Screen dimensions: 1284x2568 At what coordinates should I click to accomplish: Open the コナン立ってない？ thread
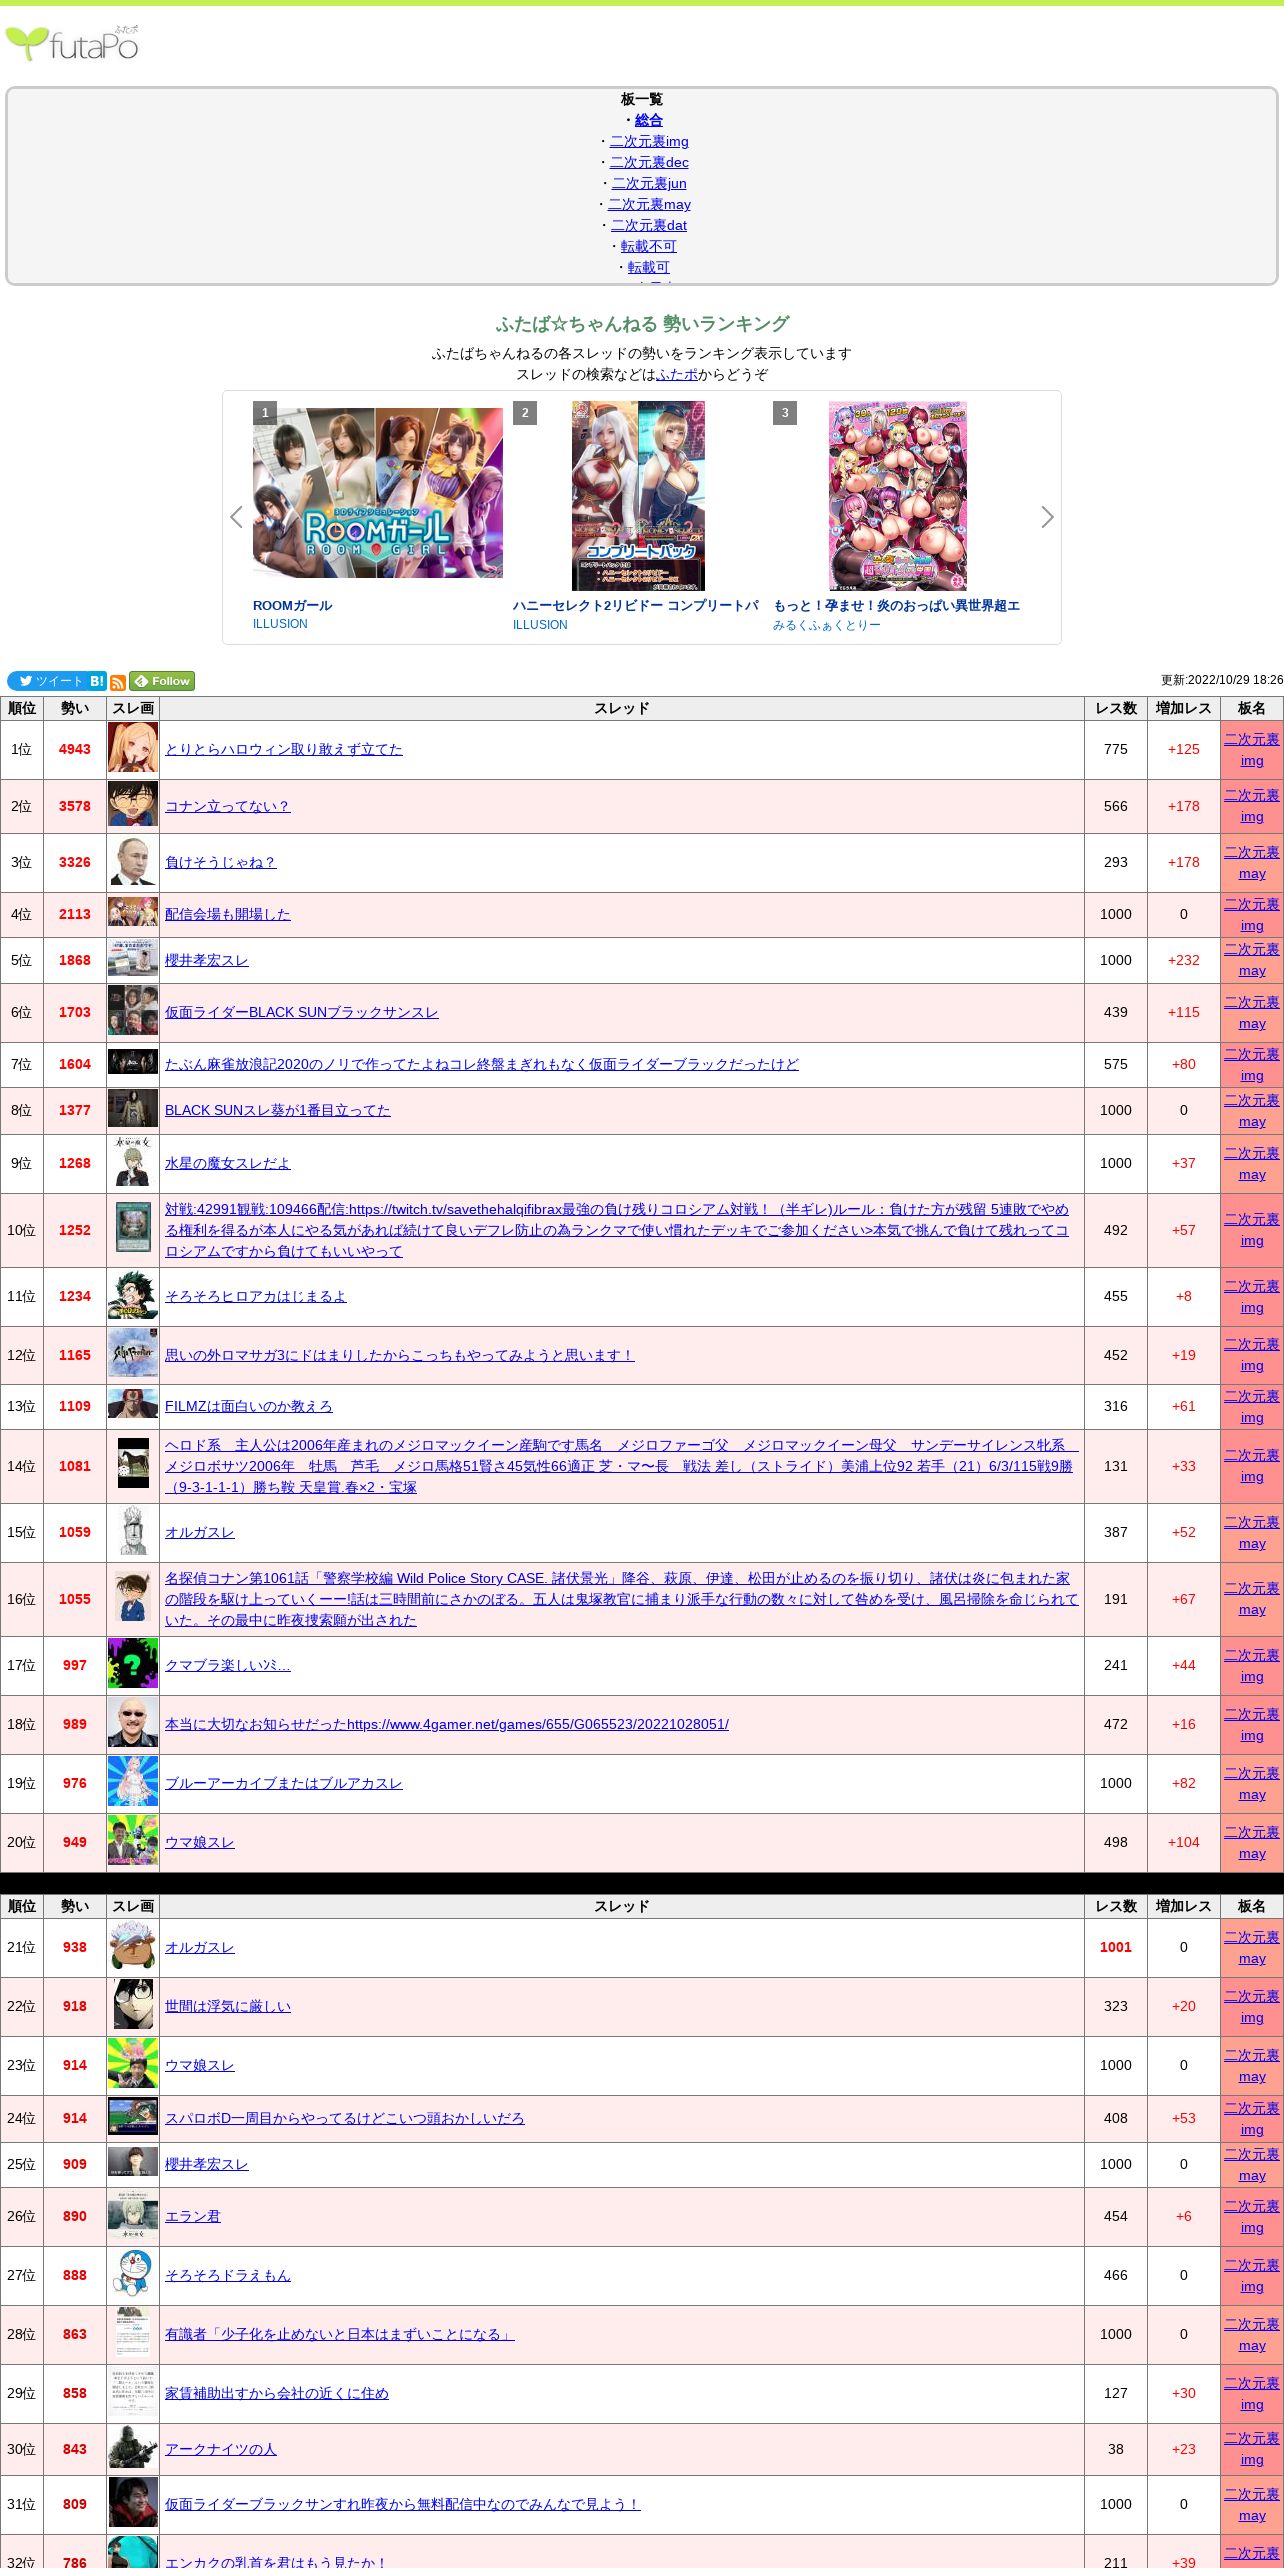(x=228, y=806)
